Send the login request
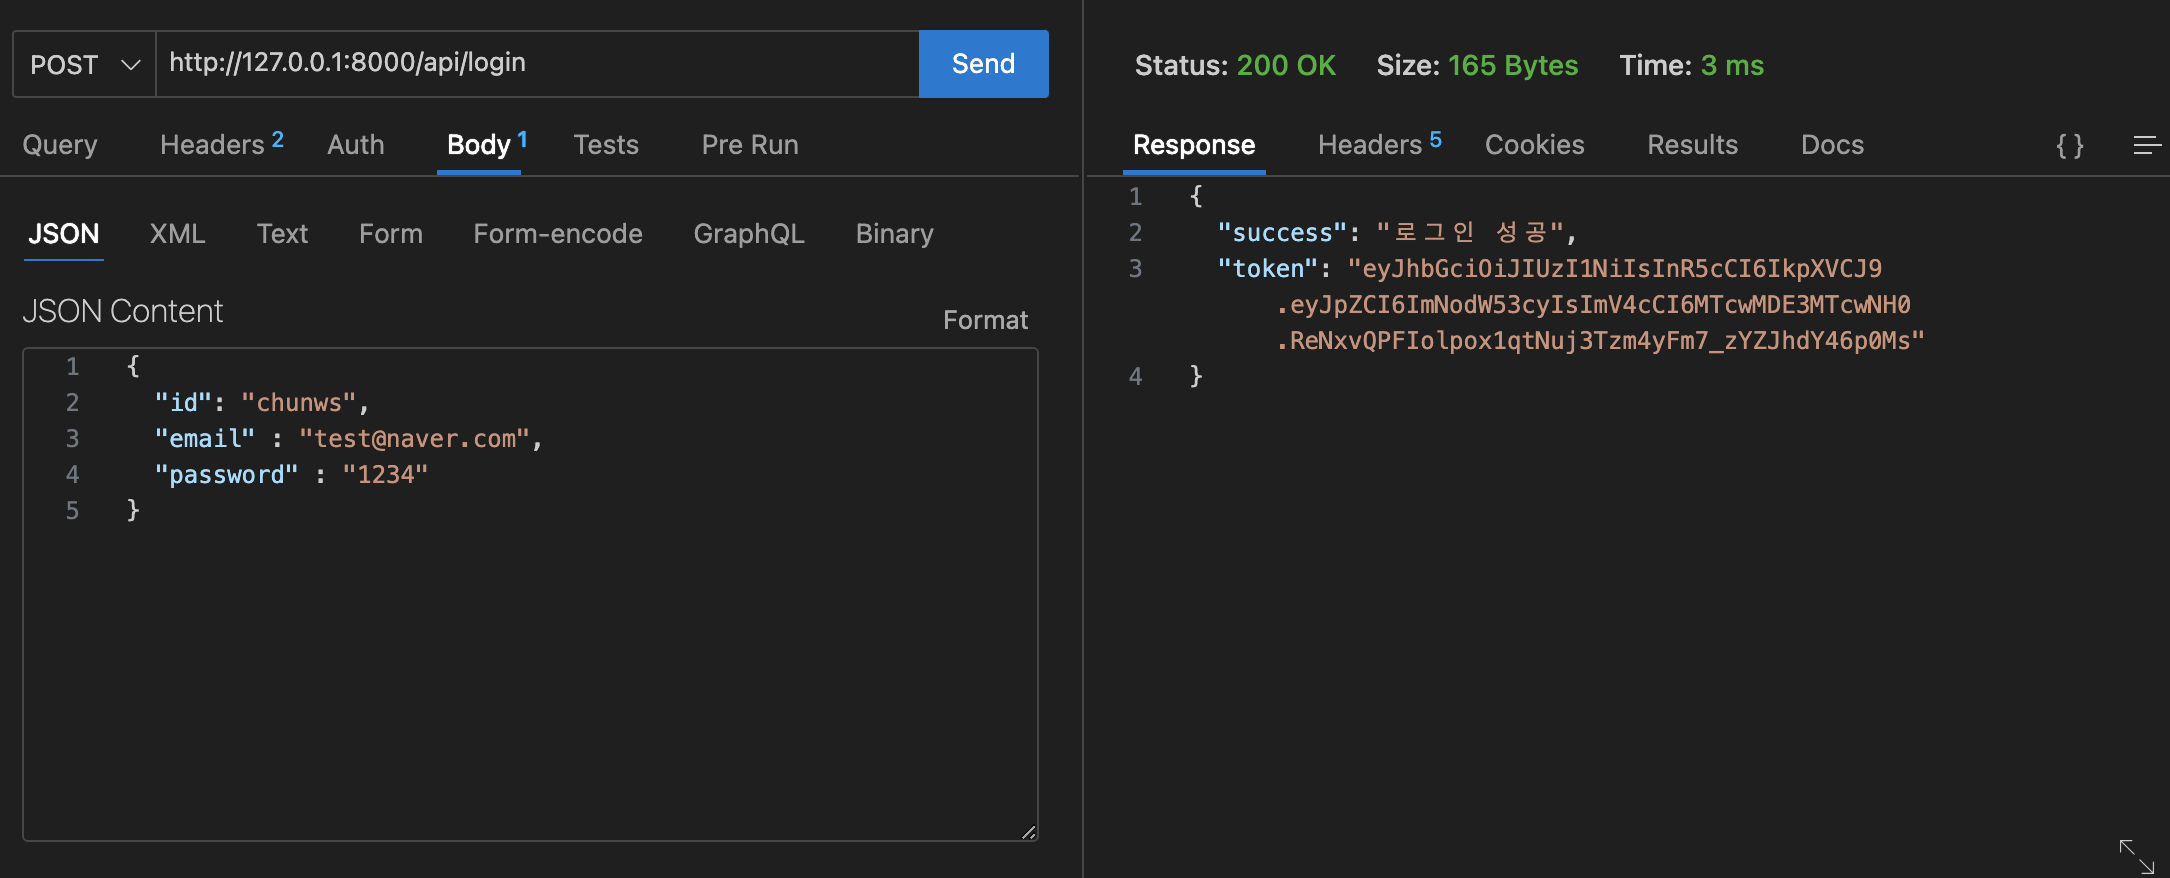This screenshot has width=2170, height=878. point(983,64)
